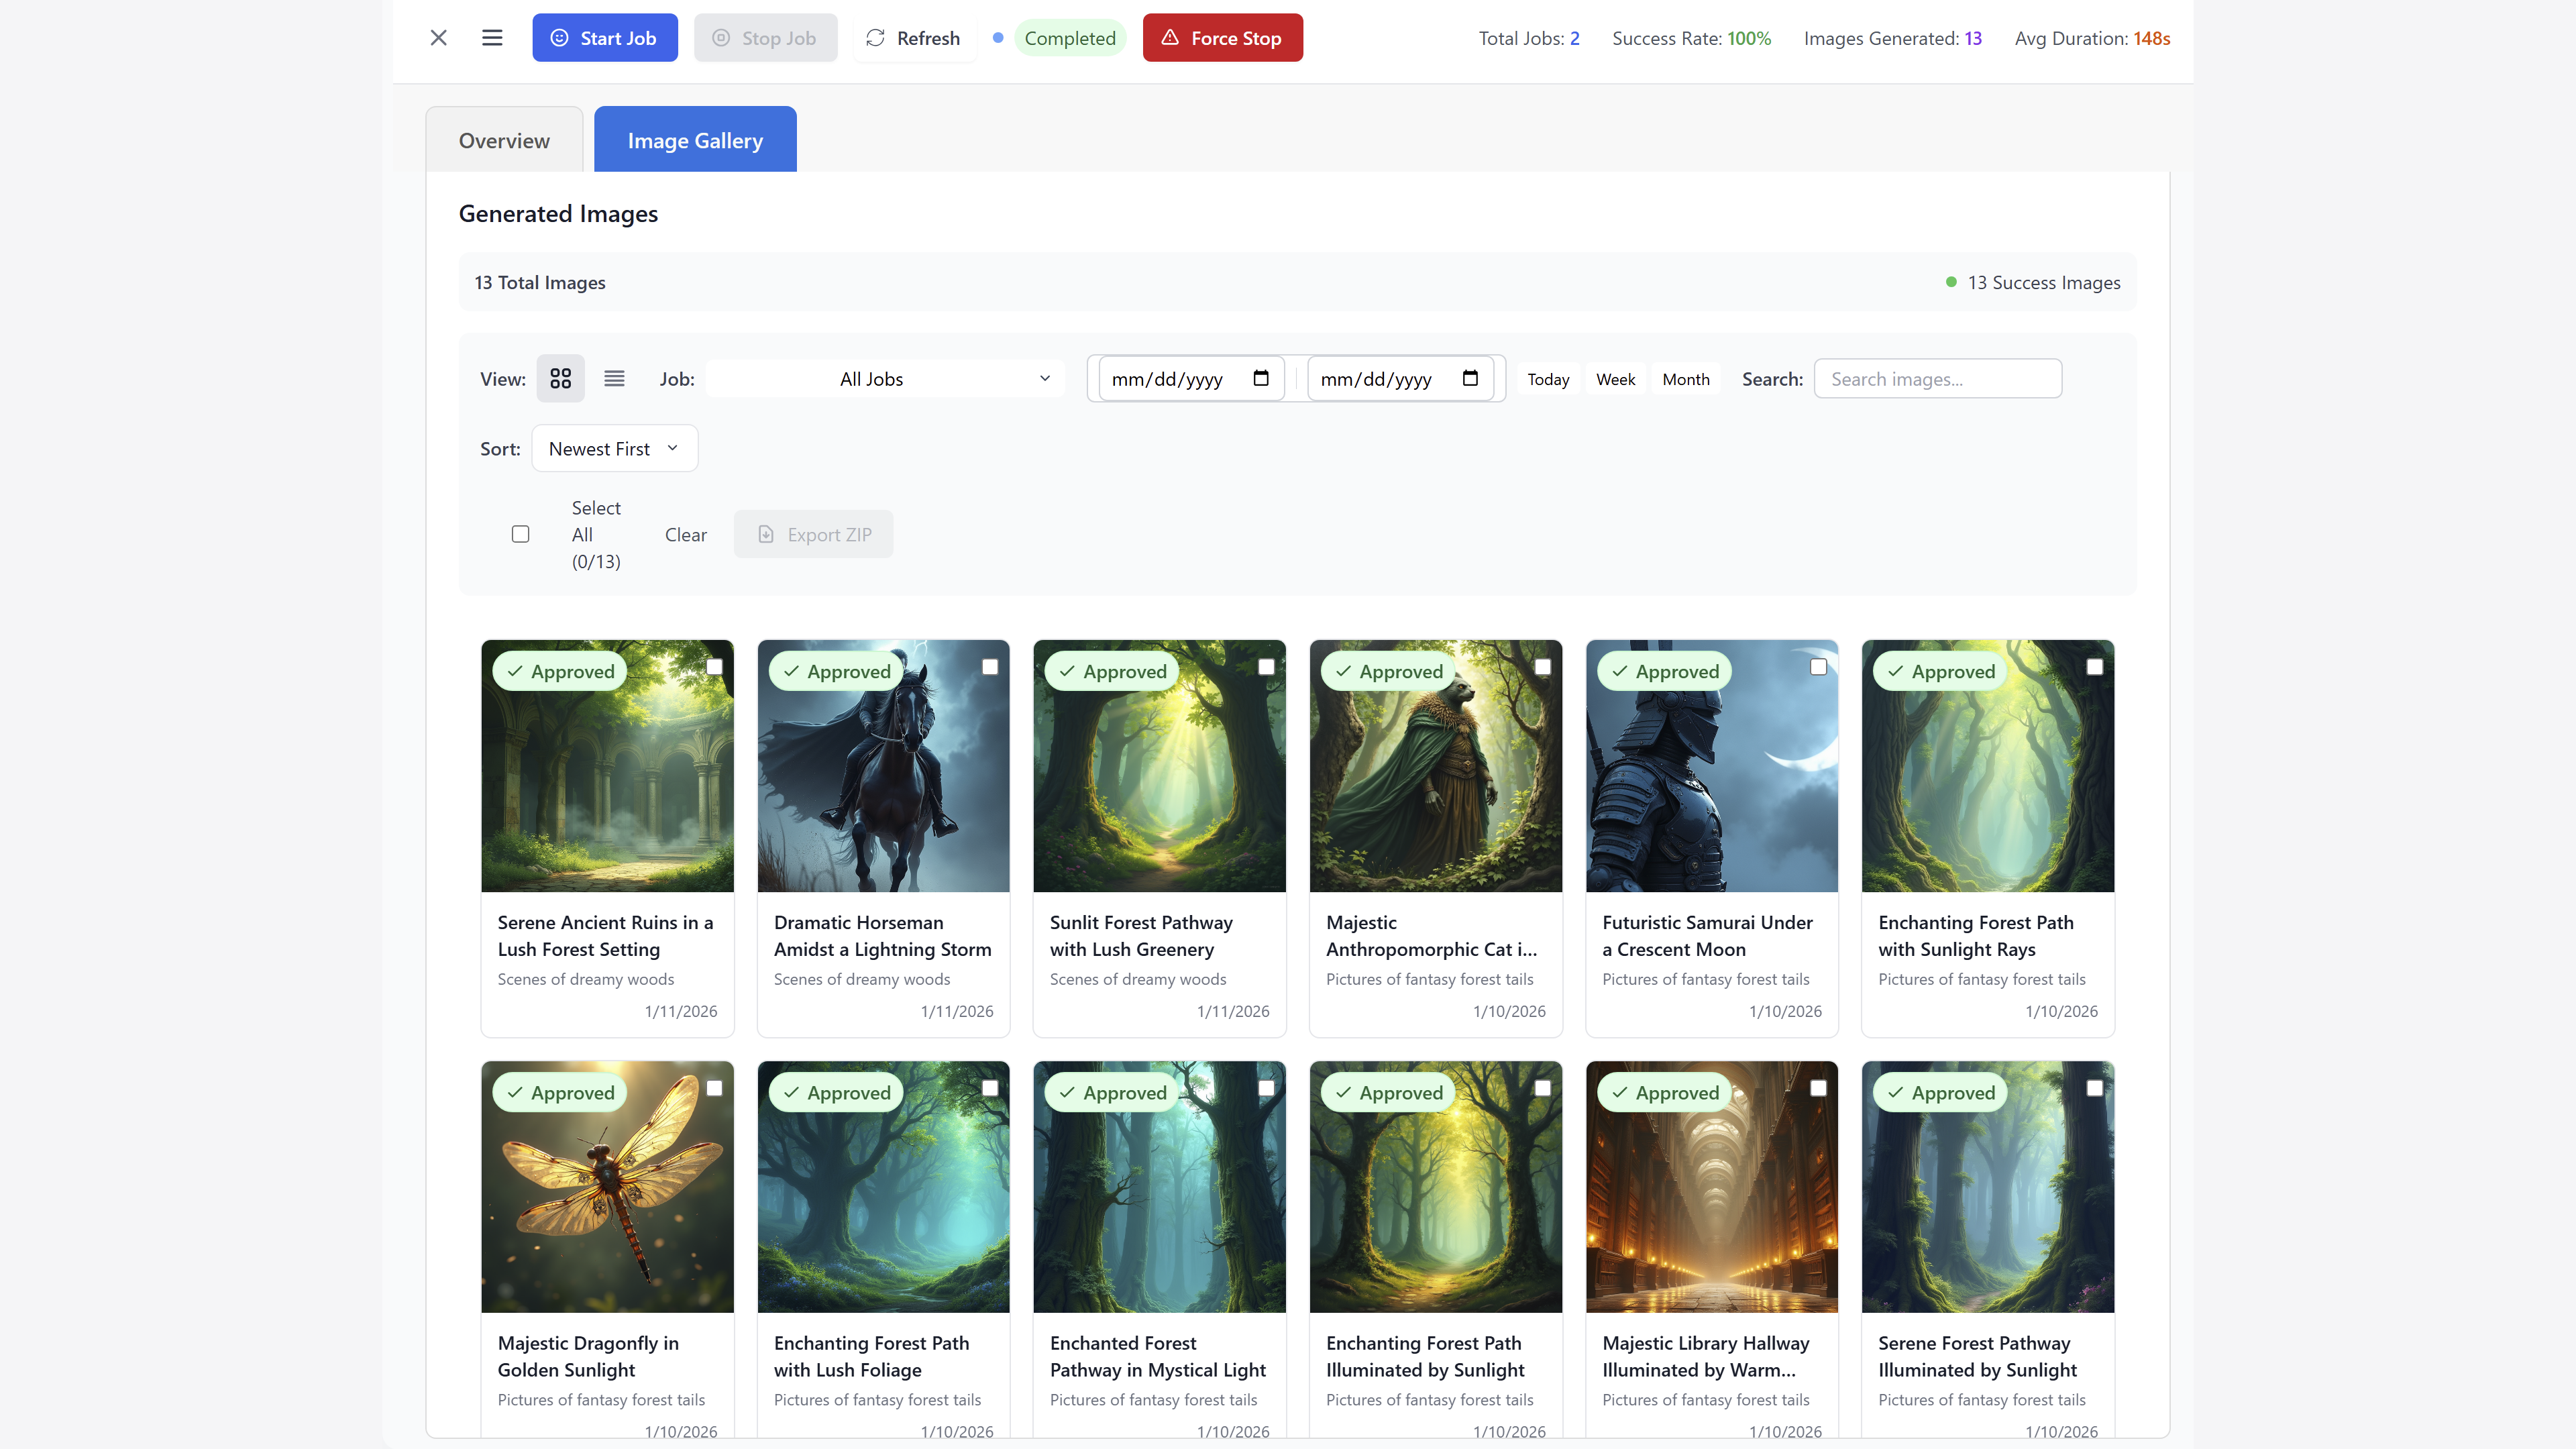This screenshot has width=2576, height=1449.
Task: Filter images by Week
Action: point(1615,379)
